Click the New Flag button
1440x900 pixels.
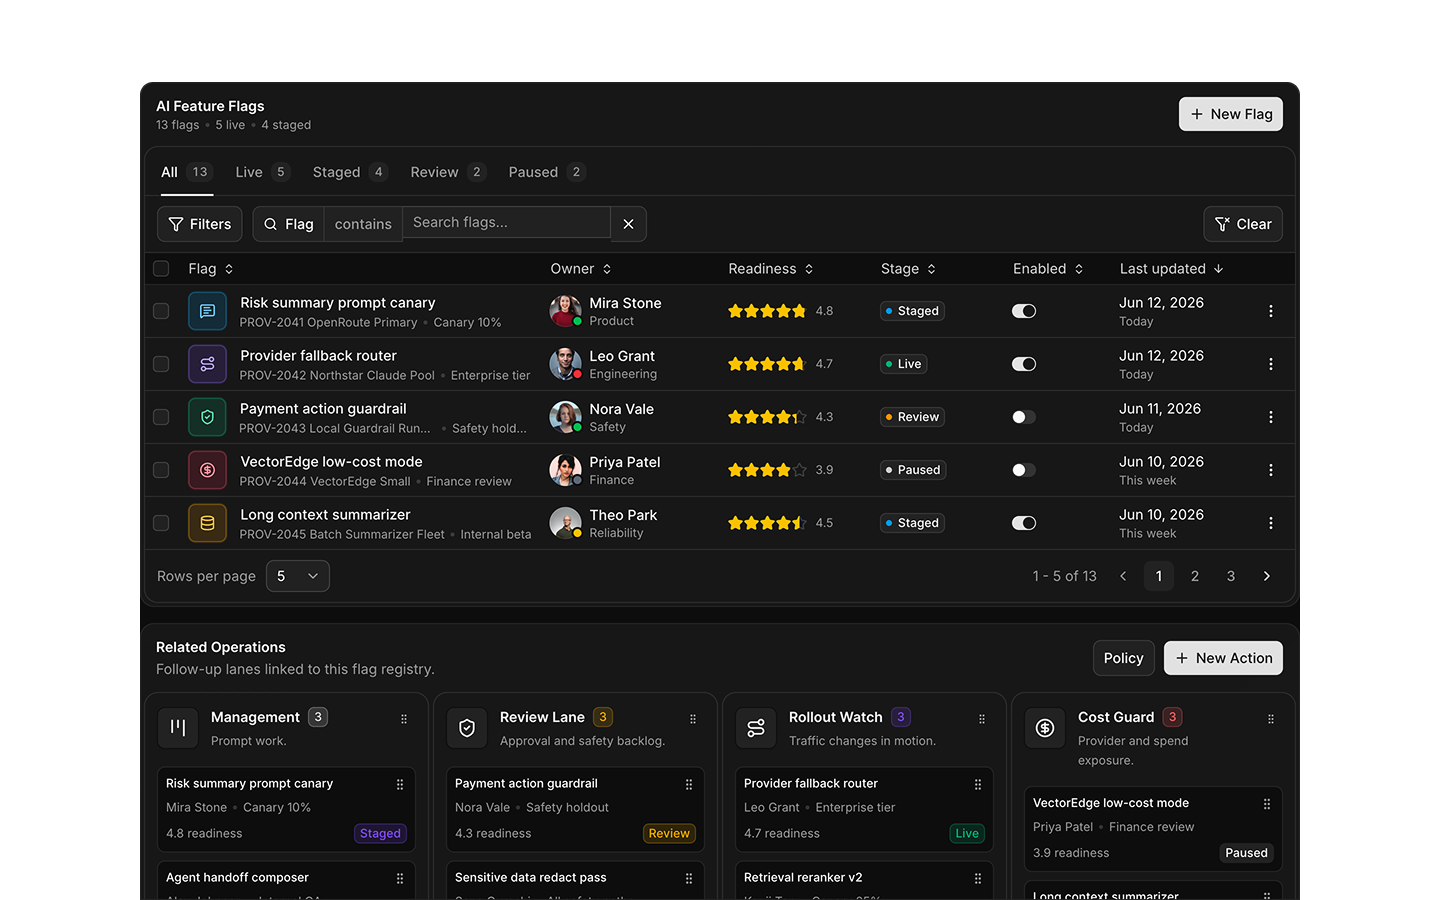coord(1231,114)
